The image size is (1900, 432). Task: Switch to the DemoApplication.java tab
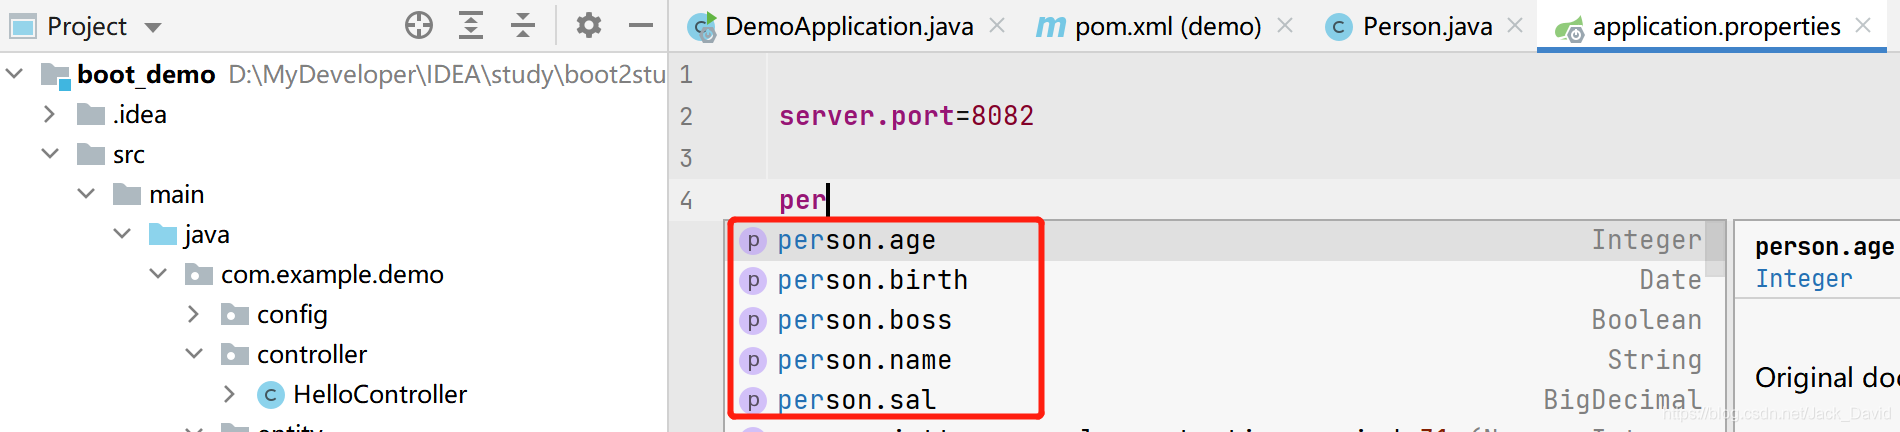pos(848,27)
